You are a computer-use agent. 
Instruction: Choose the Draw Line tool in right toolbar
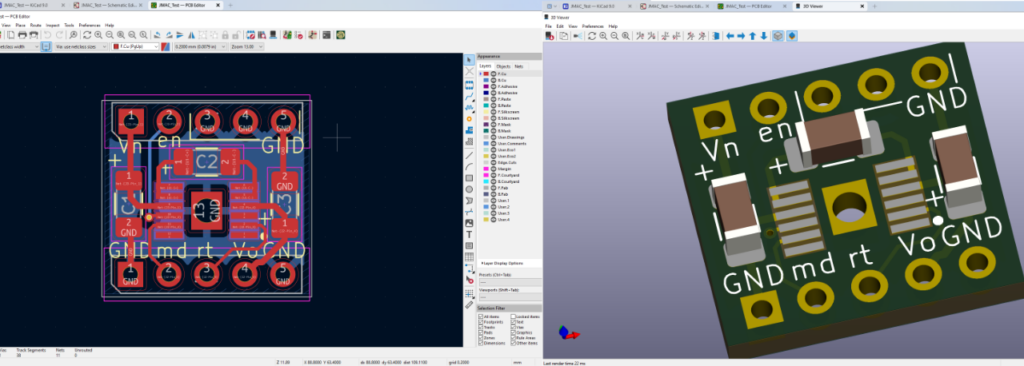(469, 156)
